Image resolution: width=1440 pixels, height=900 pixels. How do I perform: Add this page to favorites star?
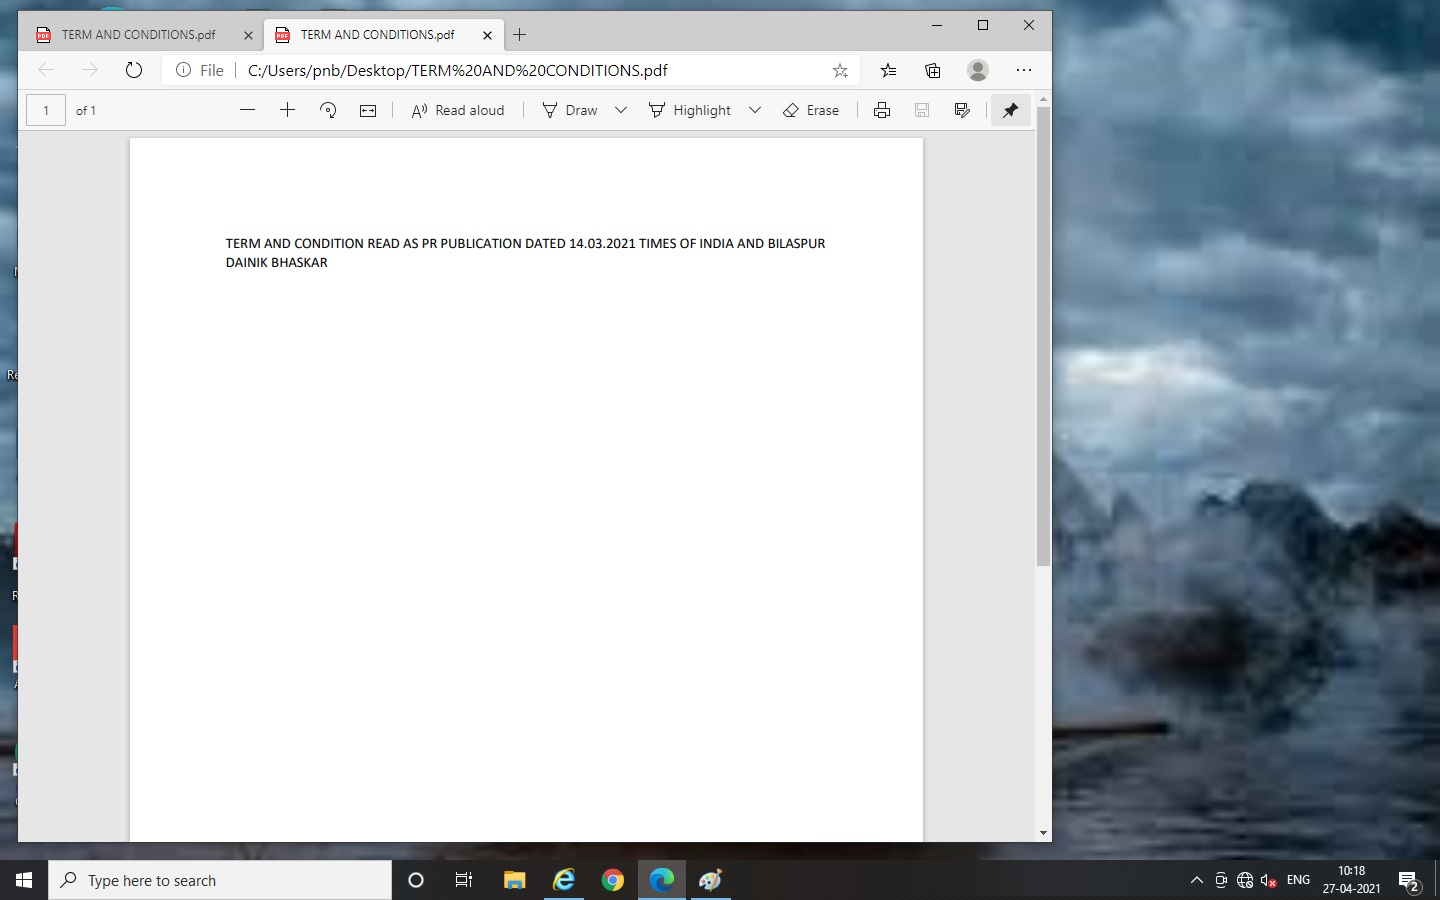[x=840, y=70]
